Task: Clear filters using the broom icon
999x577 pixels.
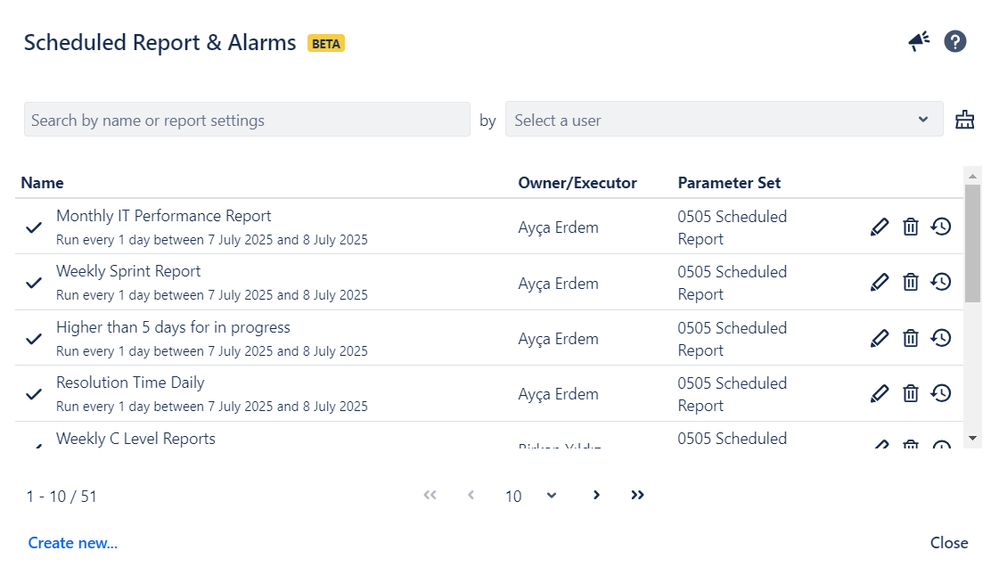Action: pyautogui.click(x=964, y=119)
